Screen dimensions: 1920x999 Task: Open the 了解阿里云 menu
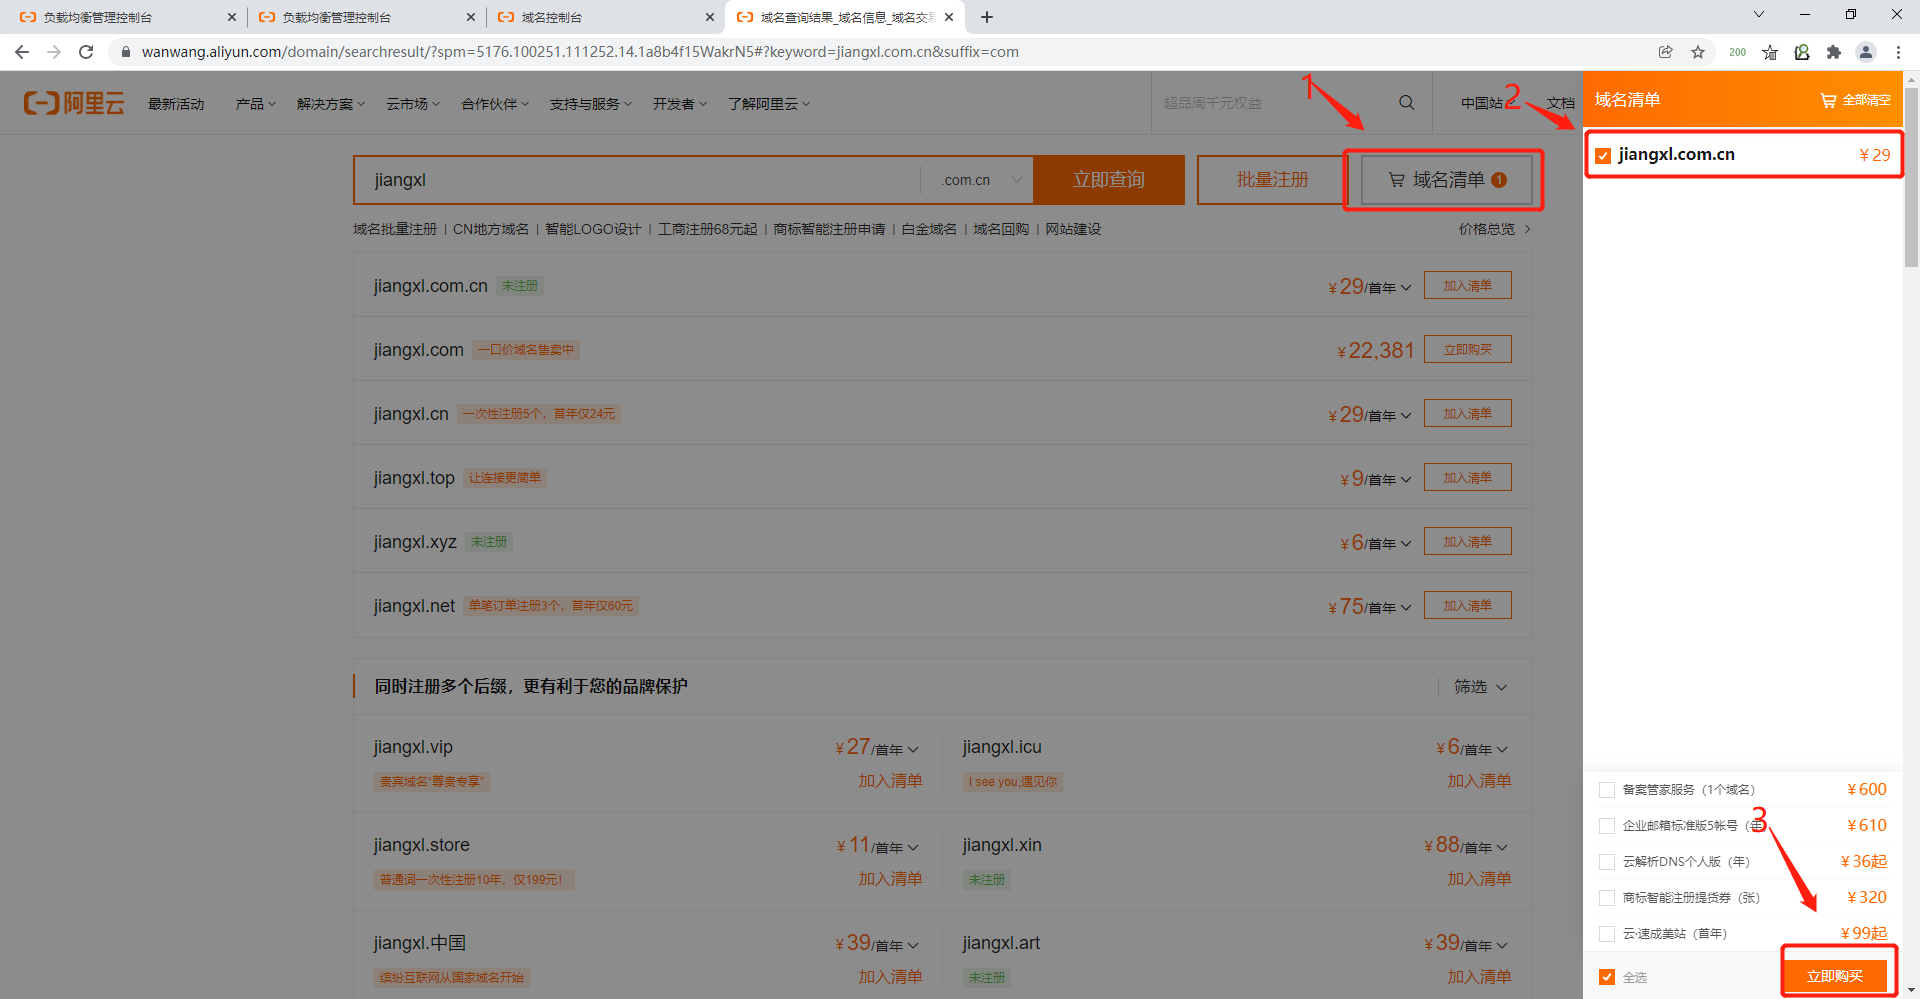pyautogui.click(x=769, y=104)
